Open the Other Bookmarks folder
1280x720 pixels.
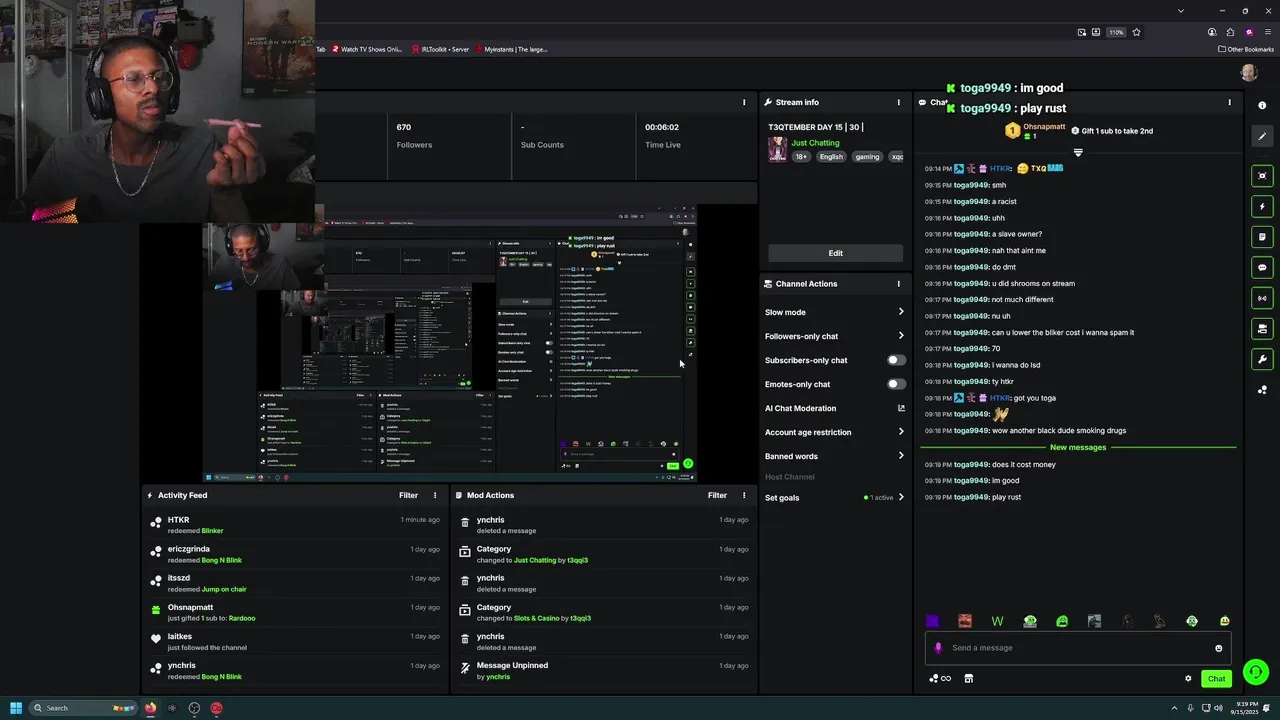(1246, 49)
